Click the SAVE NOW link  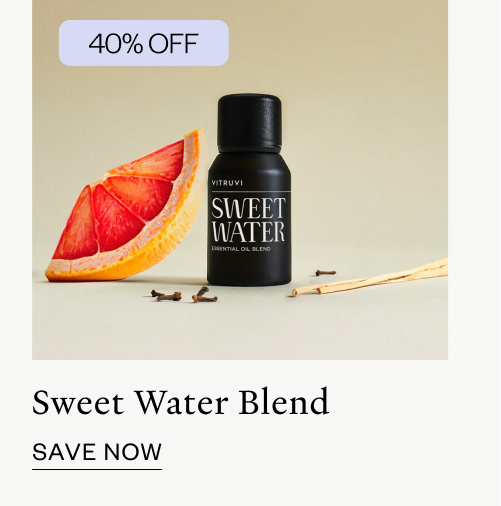coord(97,452)
